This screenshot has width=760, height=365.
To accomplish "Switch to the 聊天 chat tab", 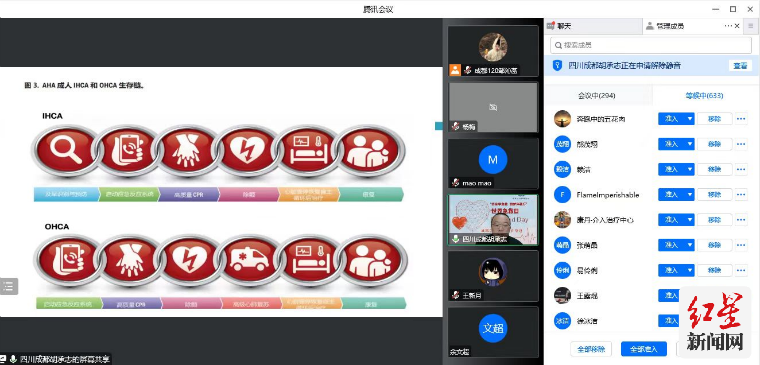I will (x=593, y=26).
